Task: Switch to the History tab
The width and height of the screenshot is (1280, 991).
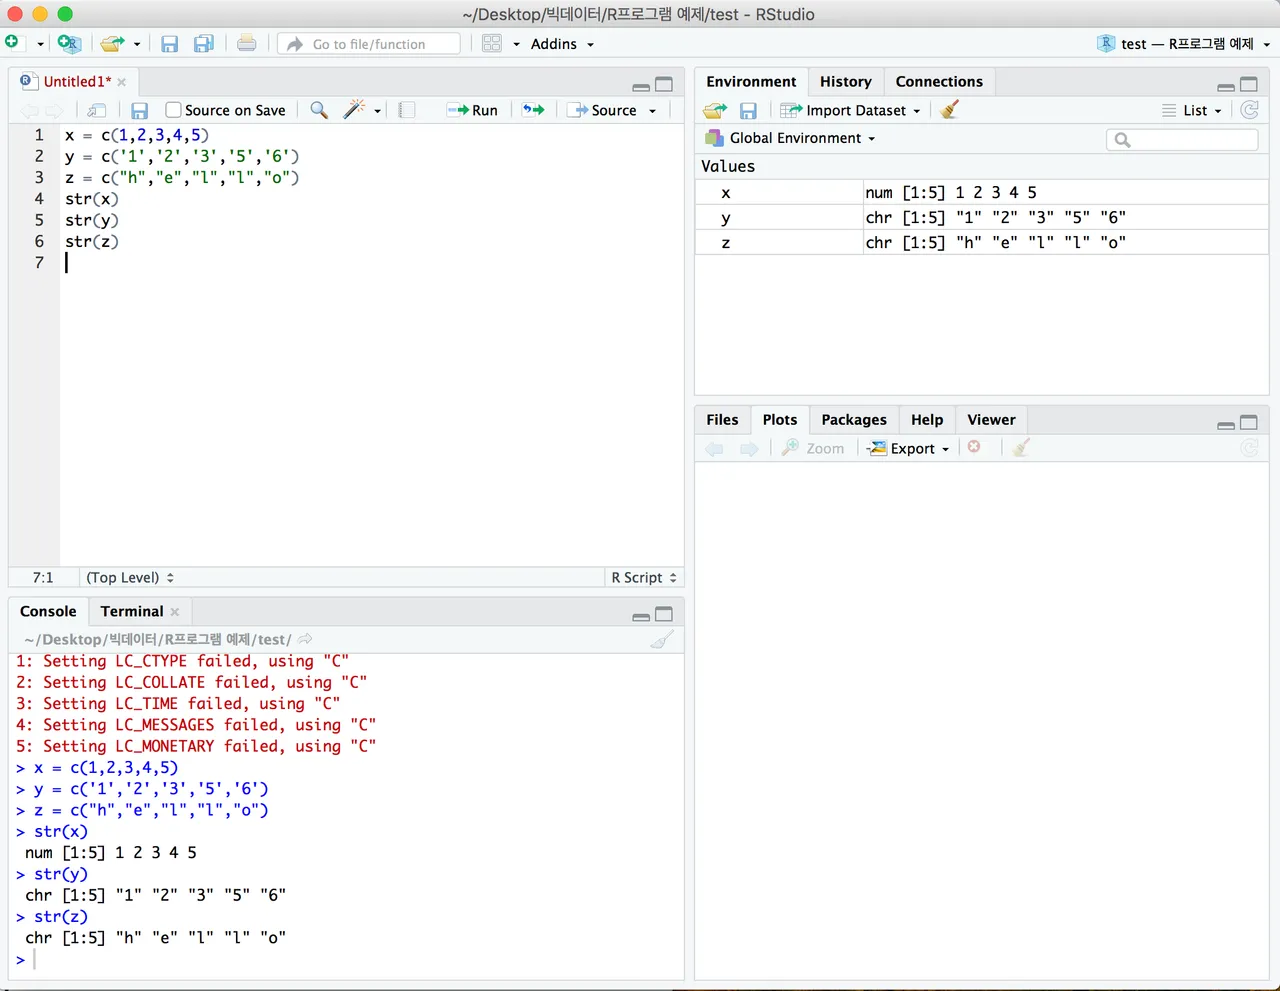Action: pos(846,82)
